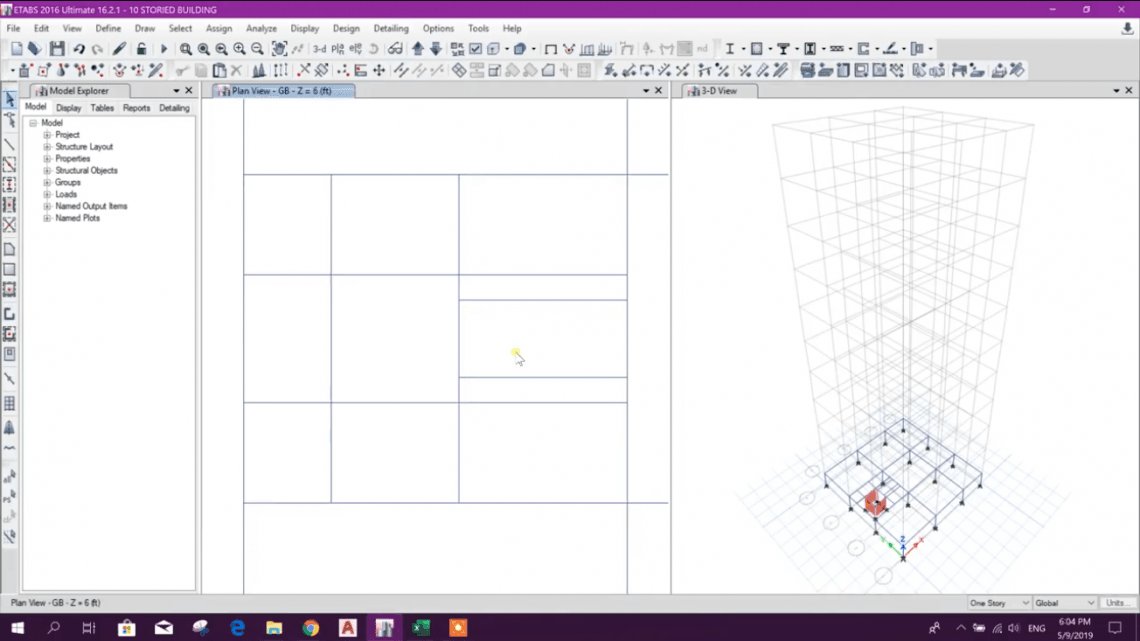Open the File menu
The height and width of the screenshot is (641, 1140).
[13, 28]
